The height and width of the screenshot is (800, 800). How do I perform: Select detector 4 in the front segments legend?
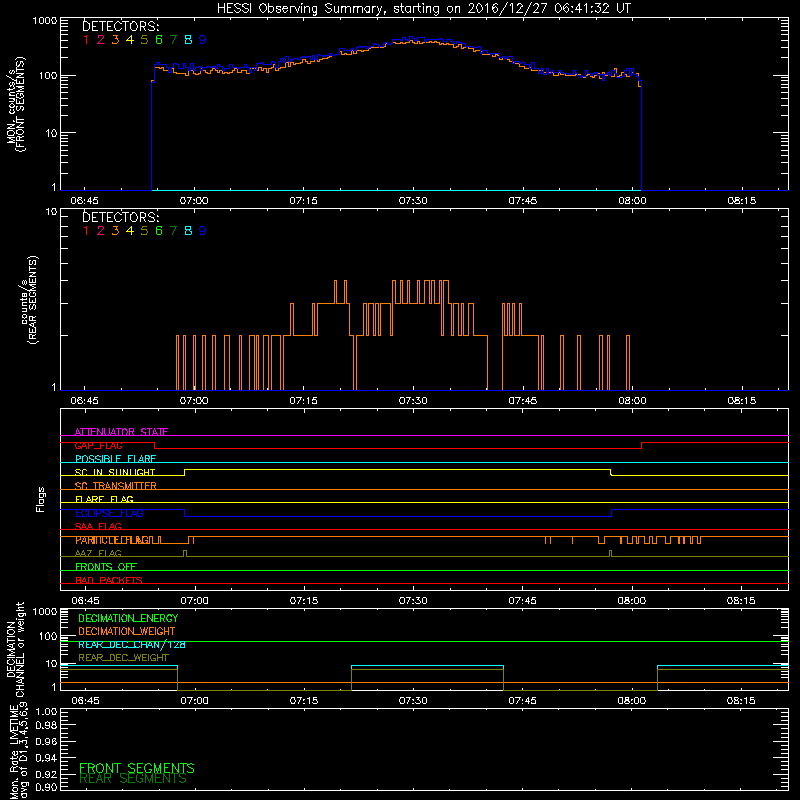[130, 40]
